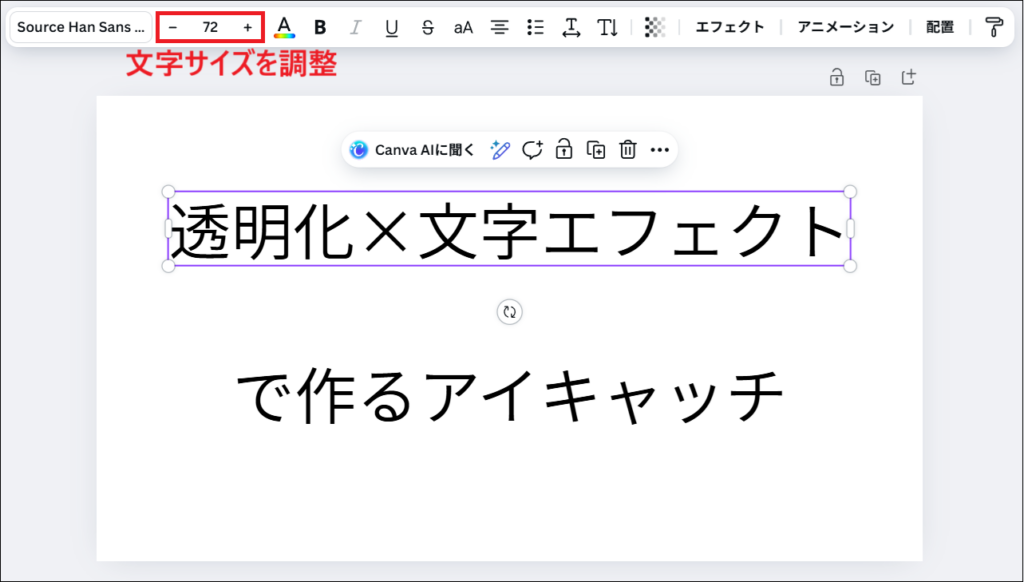Open the letter case options (aA)

(463, 27)
